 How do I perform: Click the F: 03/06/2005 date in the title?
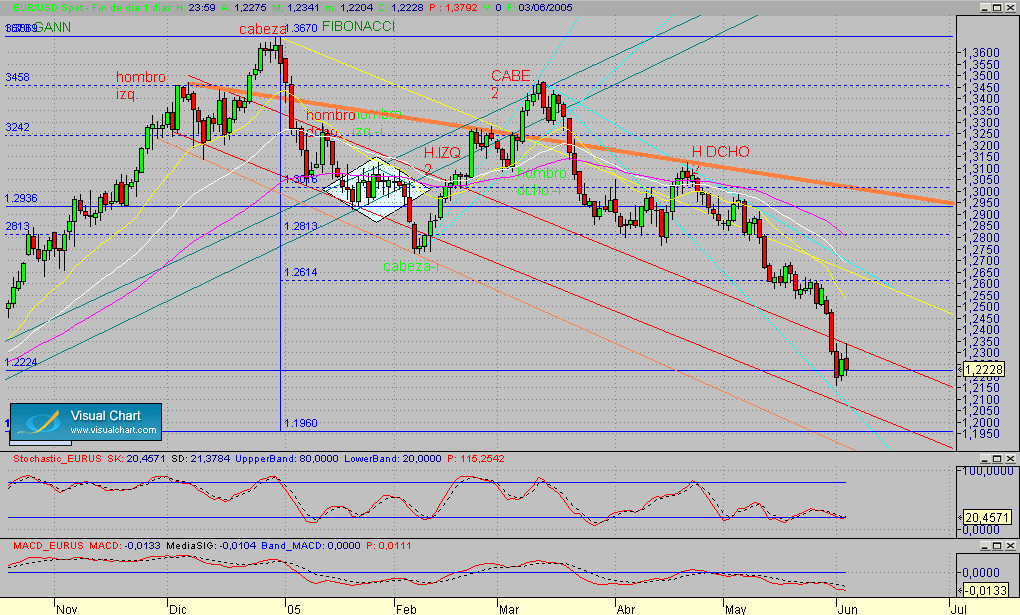(540, 8)
